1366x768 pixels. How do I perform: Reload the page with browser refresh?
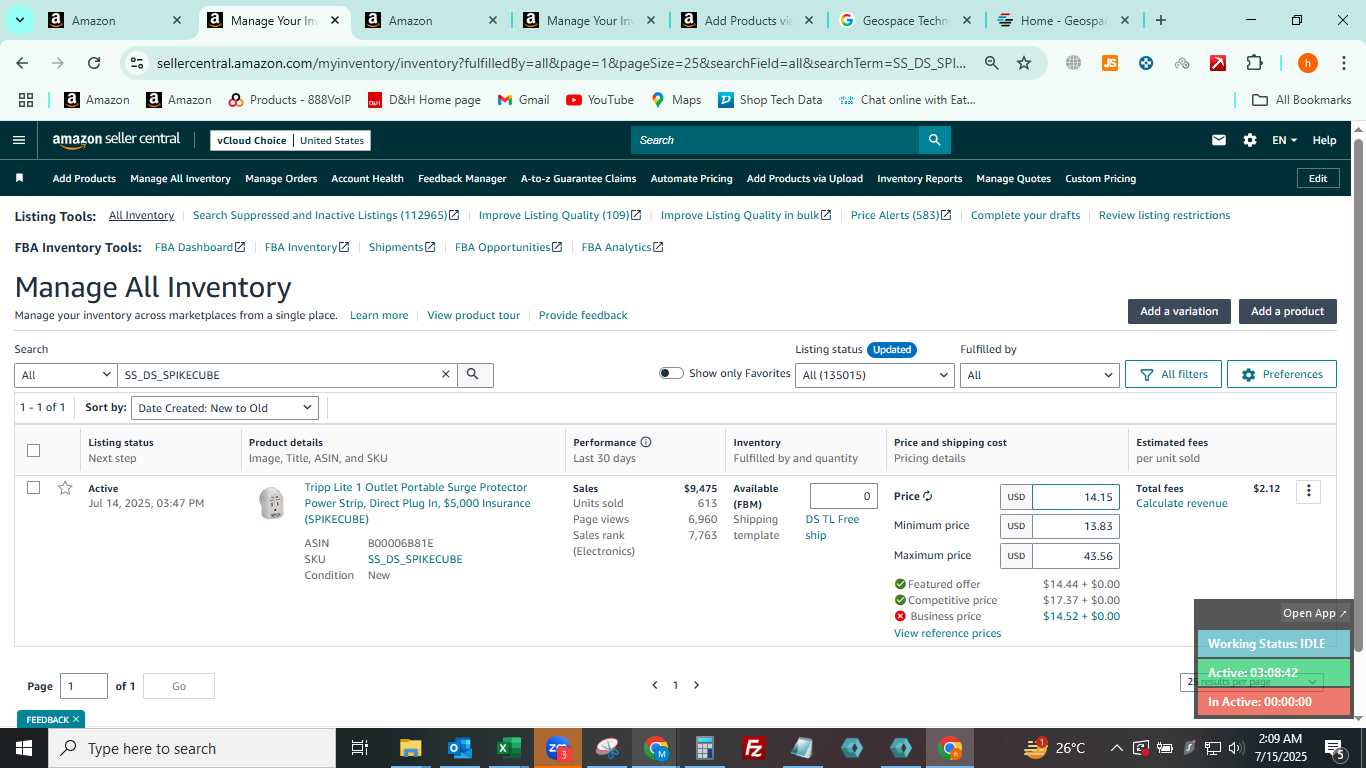tap(94, 63)
